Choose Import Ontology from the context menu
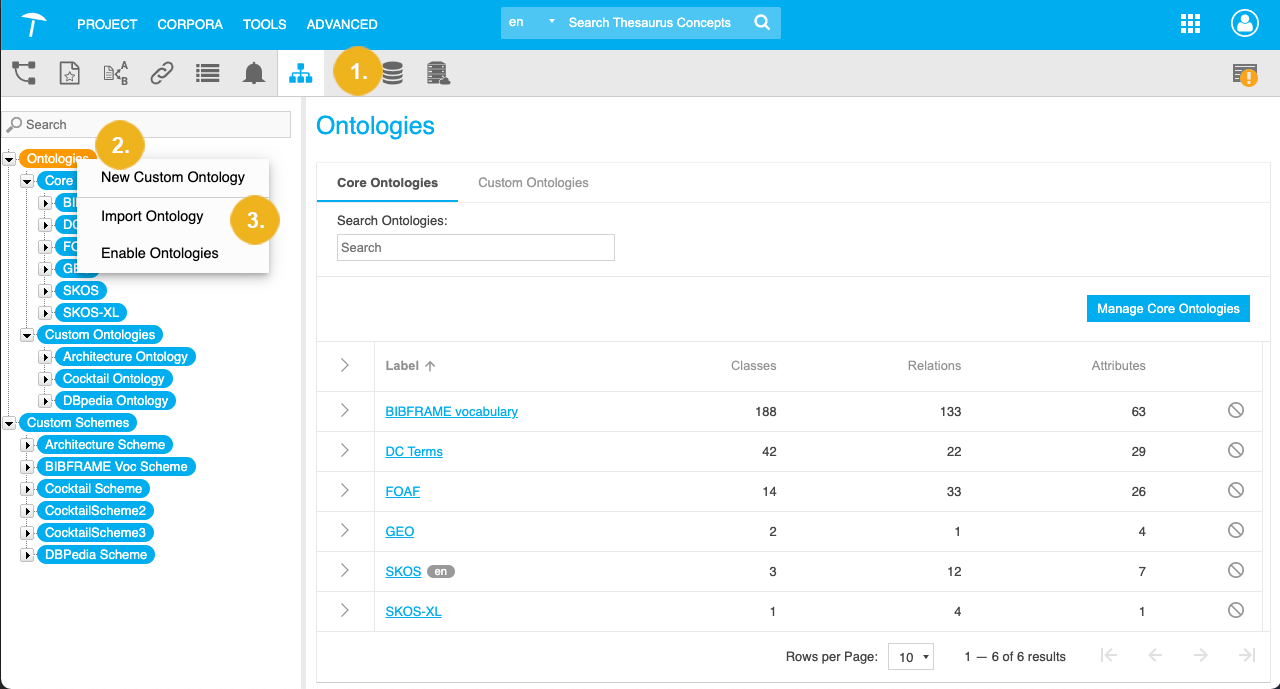Viewport: 1280px width, 689px height. tap(152, 216)
